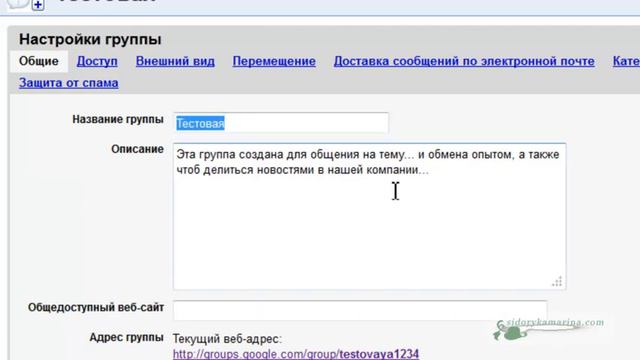Click the Общедоступный веб-сайт label

tap(96, 307)
